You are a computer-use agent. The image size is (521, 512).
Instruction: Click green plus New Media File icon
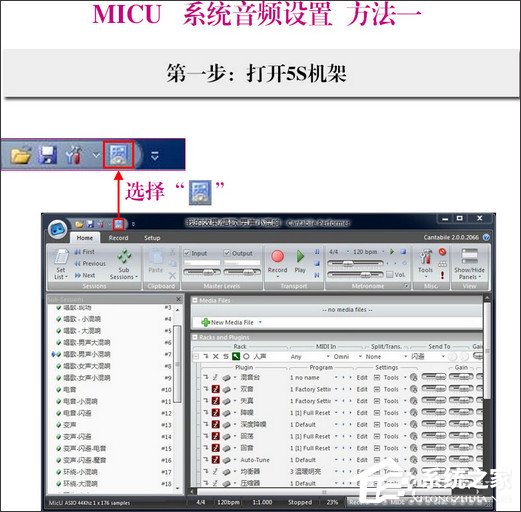click(206, 322)
